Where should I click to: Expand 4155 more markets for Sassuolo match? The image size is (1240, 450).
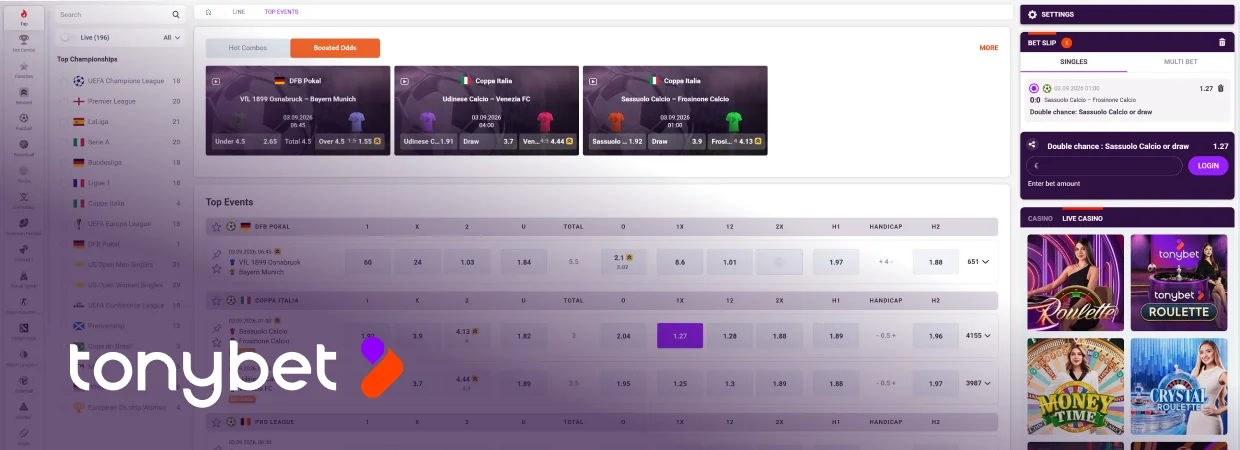coord(979,336)
